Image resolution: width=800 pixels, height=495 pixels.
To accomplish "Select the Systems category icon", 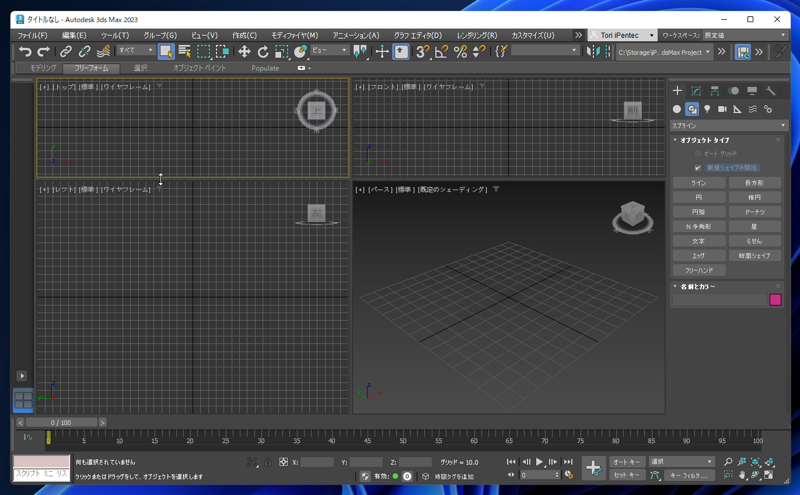I will pyautogui.click(x=768, y=109).
